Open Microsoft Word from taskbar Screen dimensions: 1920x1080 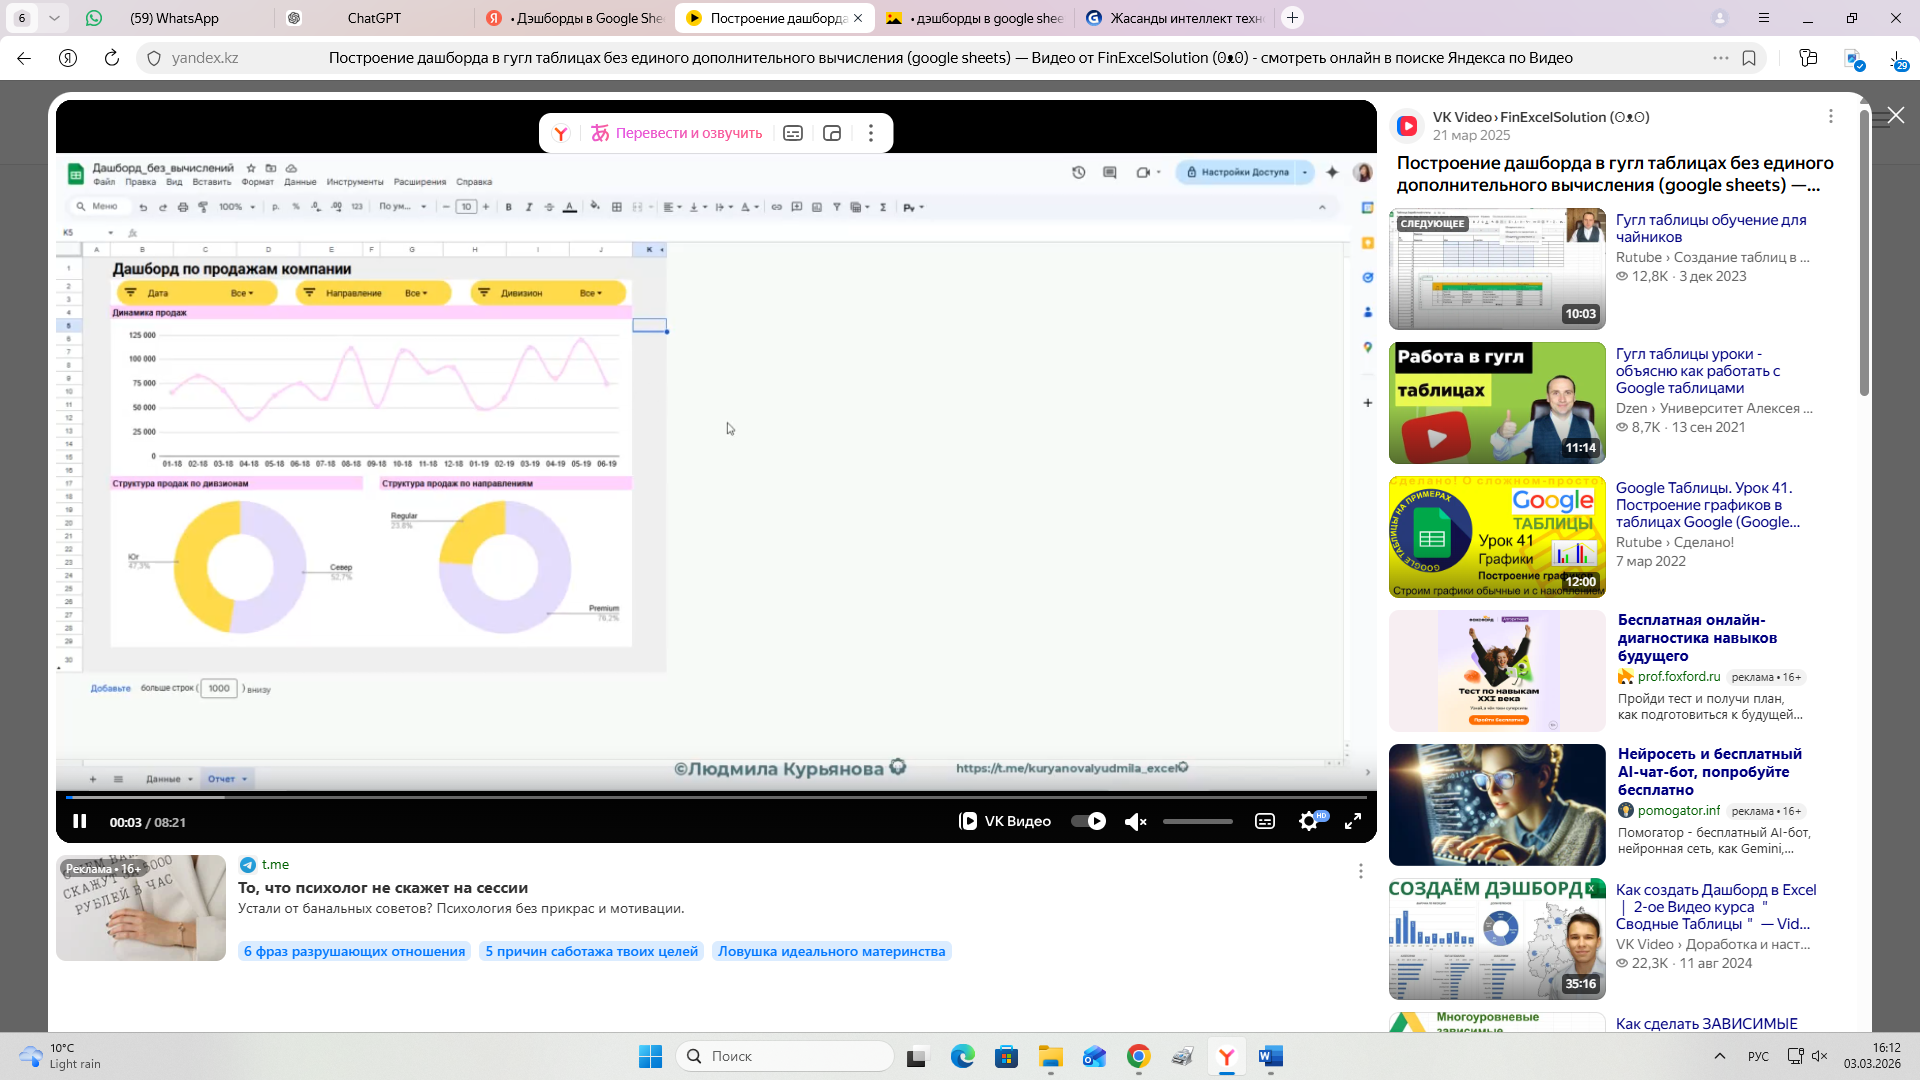coord(1270,1056)
